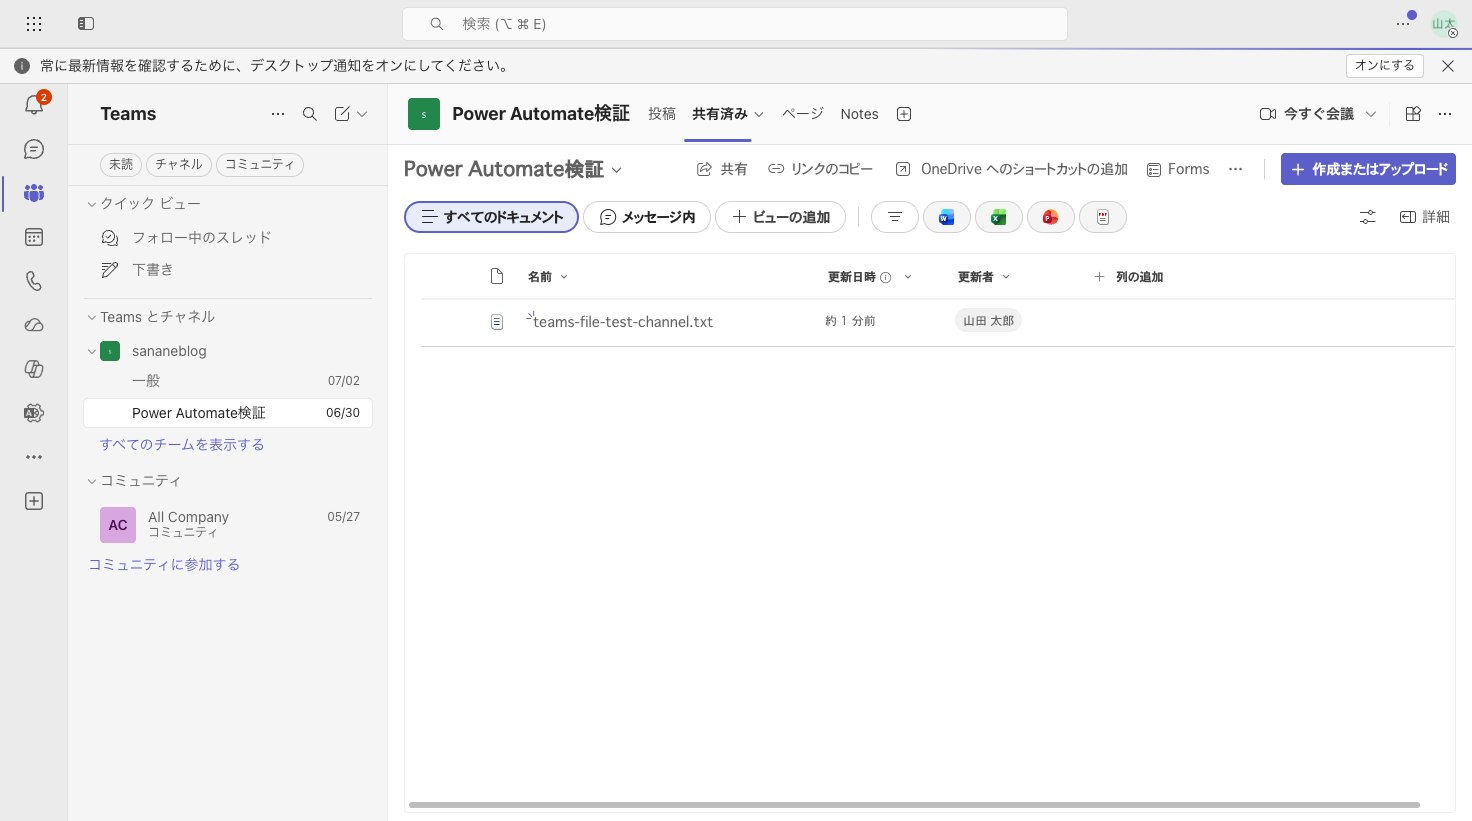The image size is (1472, 821).
Task: Click OneDrive へのショートカットの追加
Action: pos(1011,169)
